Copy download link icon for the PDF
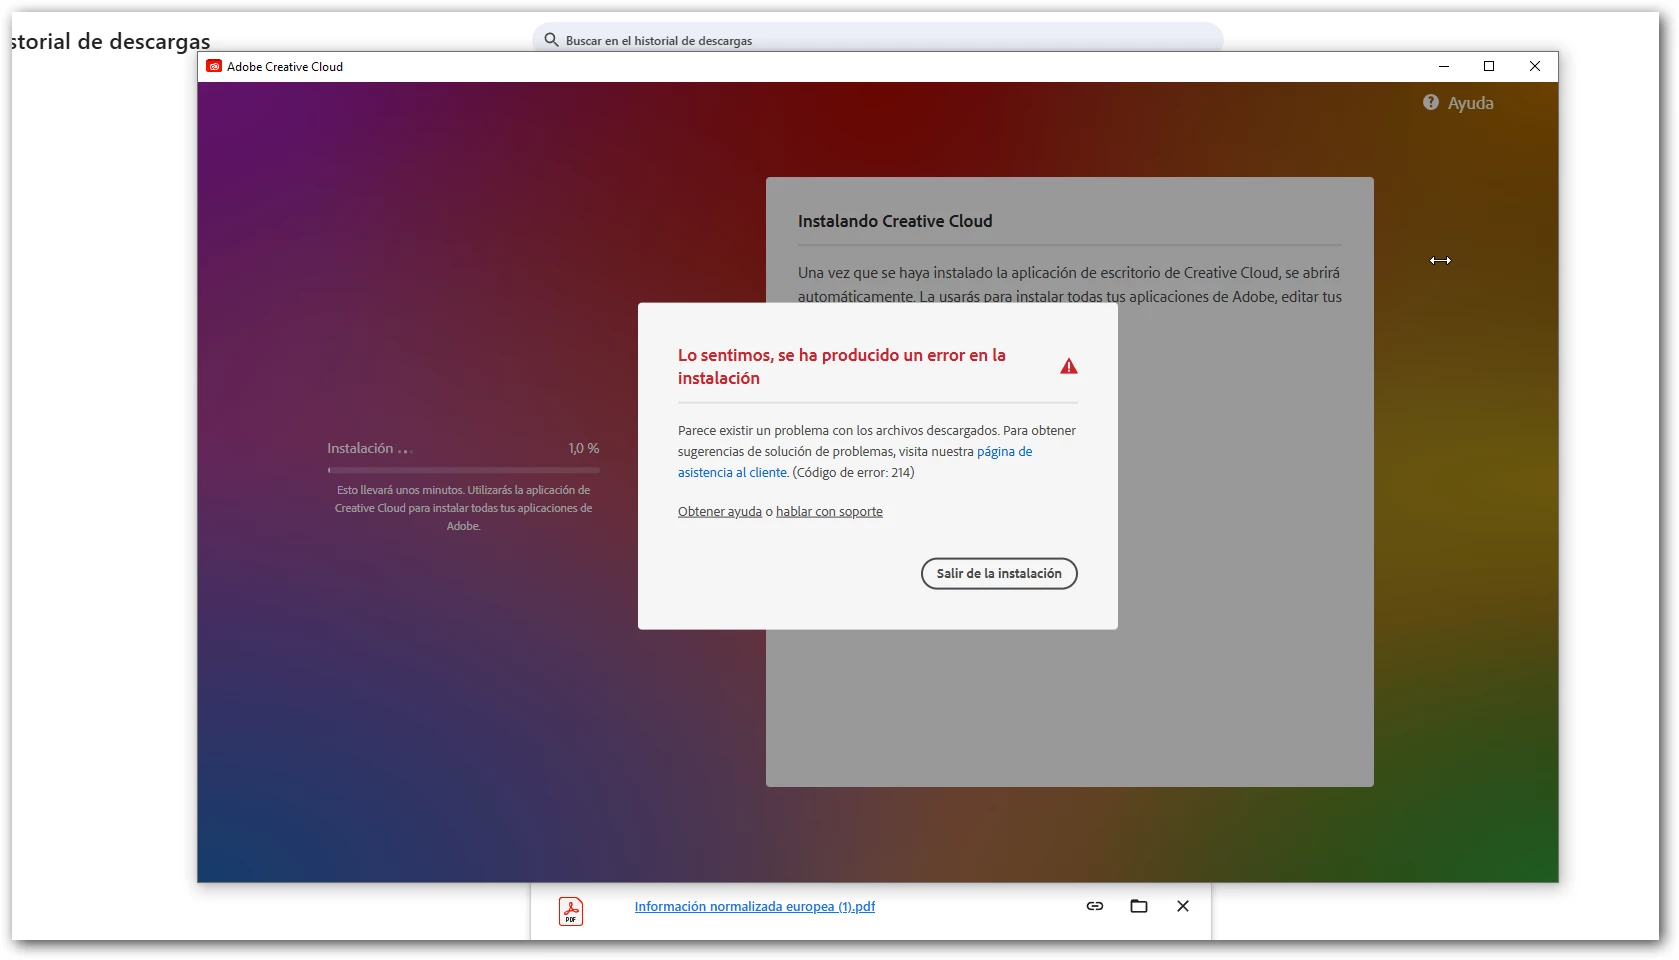Viewport: 1679px width, 960px height. (1095, 906)
